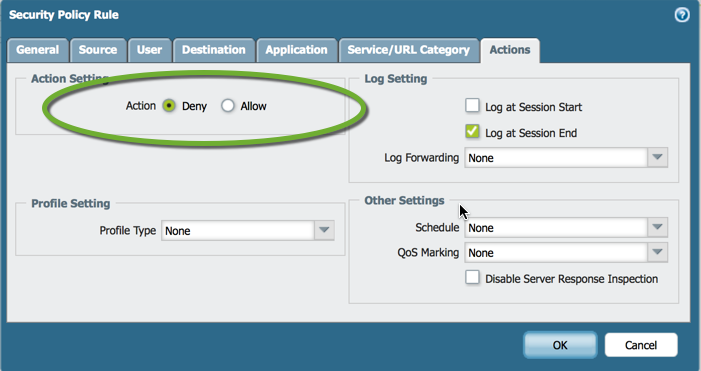Toggle Disable Server Response Inspection checkbox
This screenshot has height=371, width=701.
pyautogui.click(x=472, y=277)
